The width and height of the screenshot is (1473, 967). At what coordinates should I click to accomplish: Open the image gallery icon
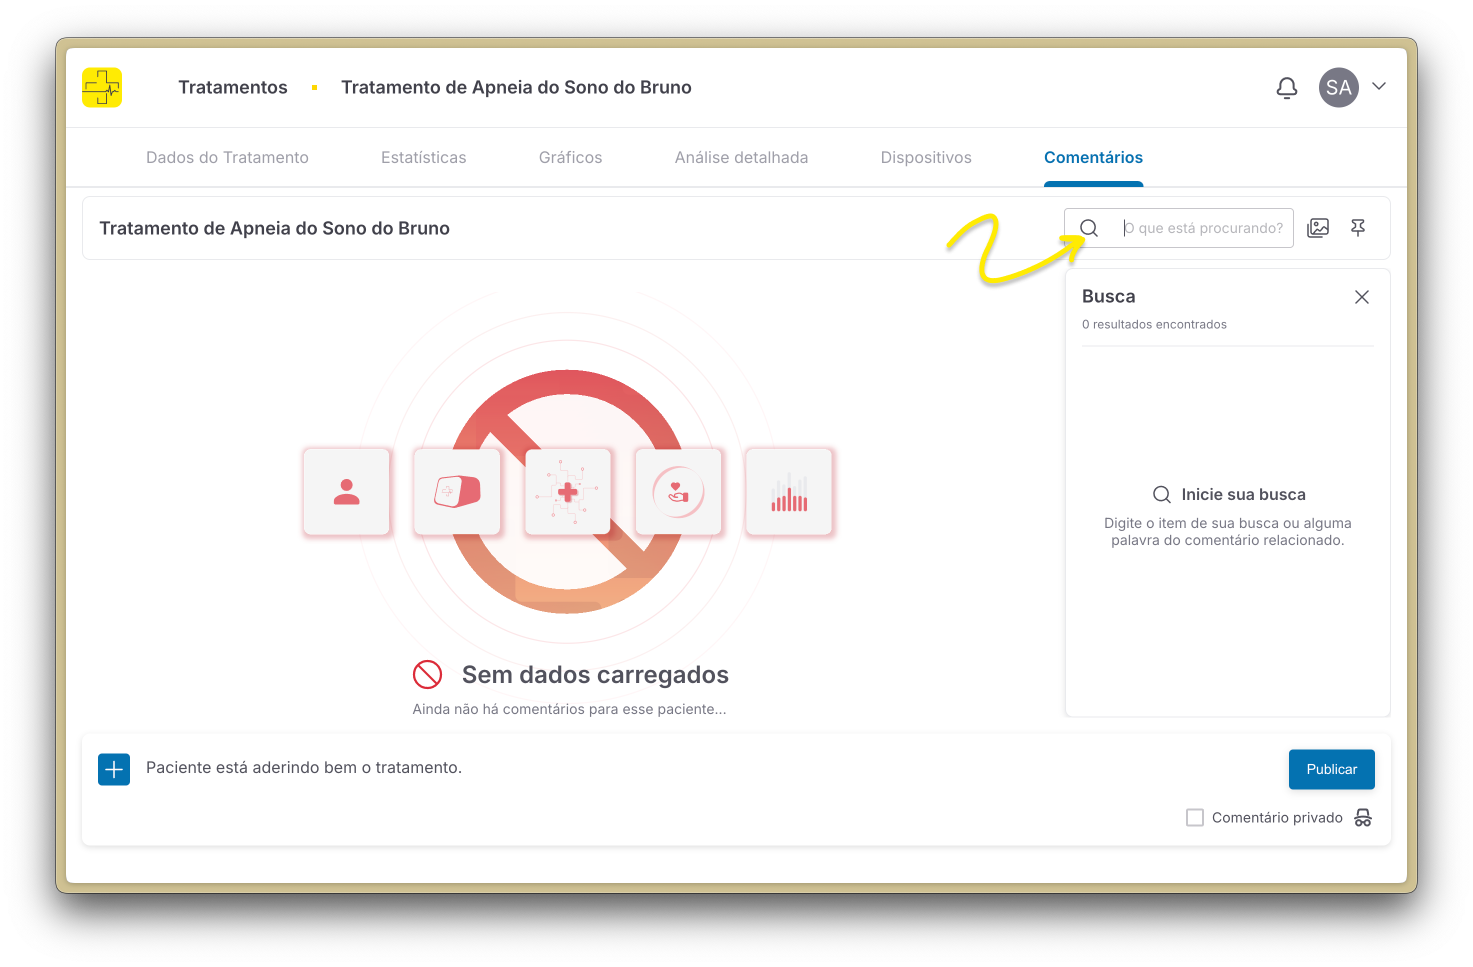coord(1318,228)
